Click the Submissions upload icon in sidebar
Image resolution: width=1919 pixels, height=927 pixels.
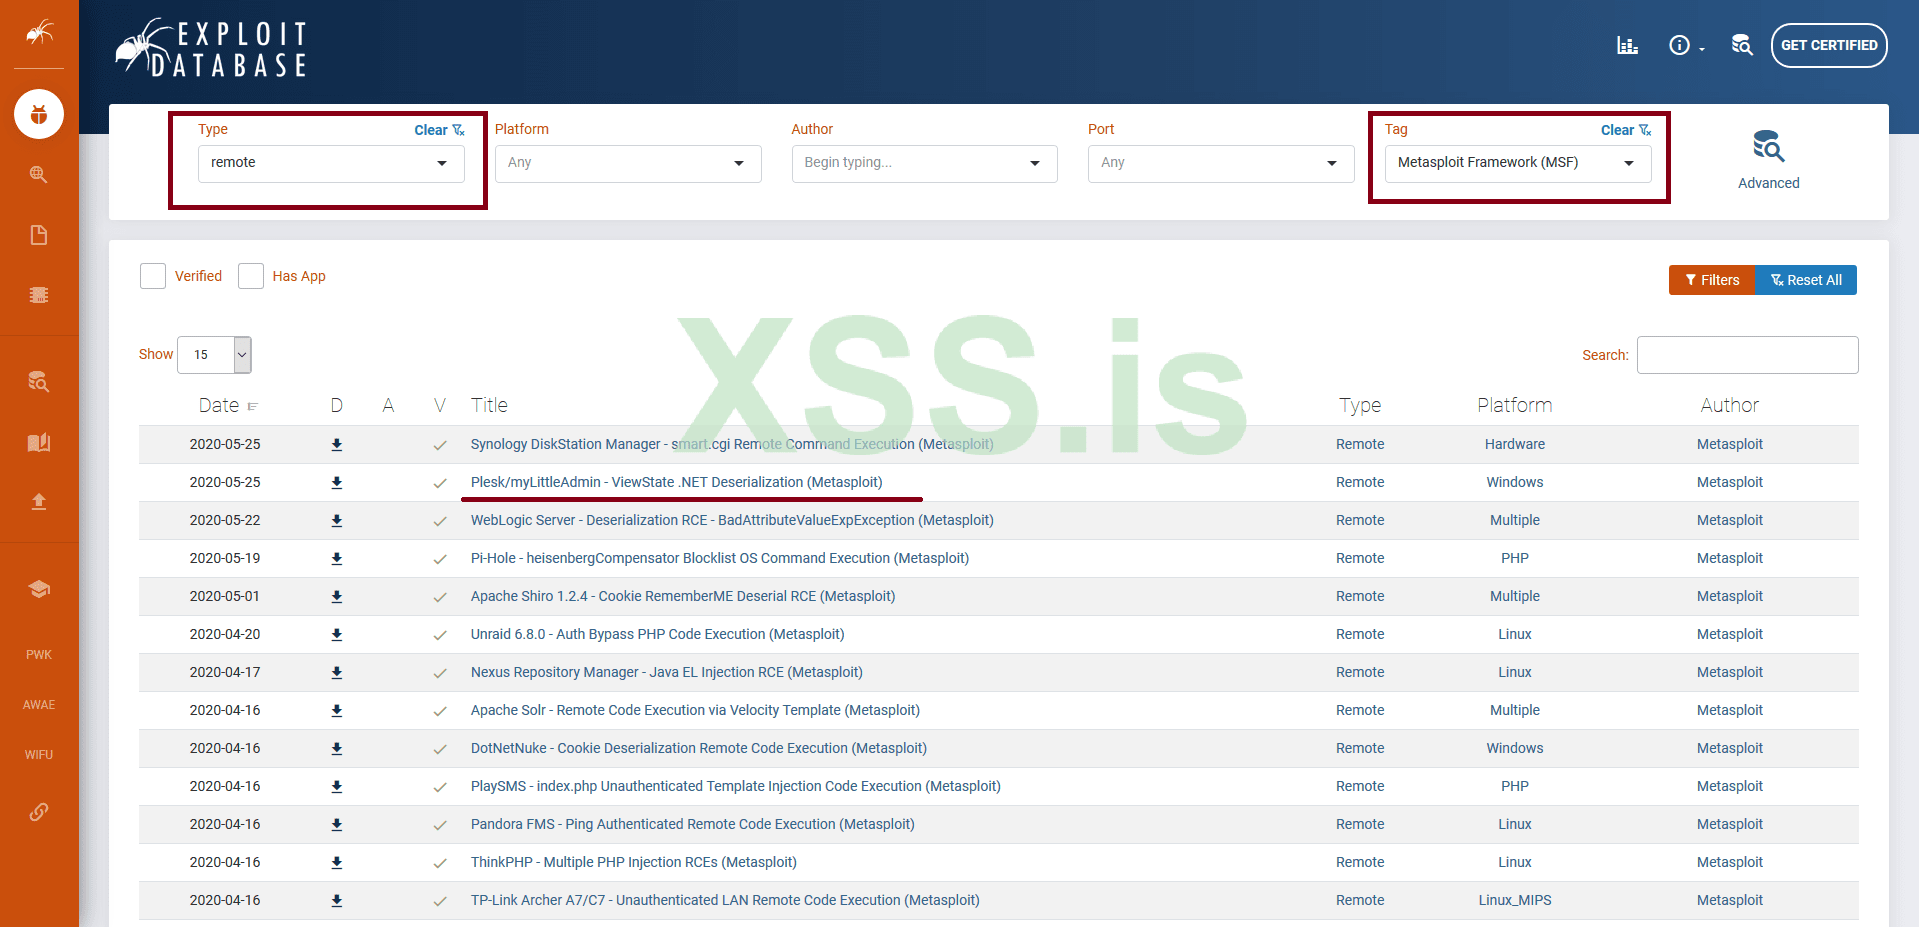pyautogui.click(x=39, y=501)
